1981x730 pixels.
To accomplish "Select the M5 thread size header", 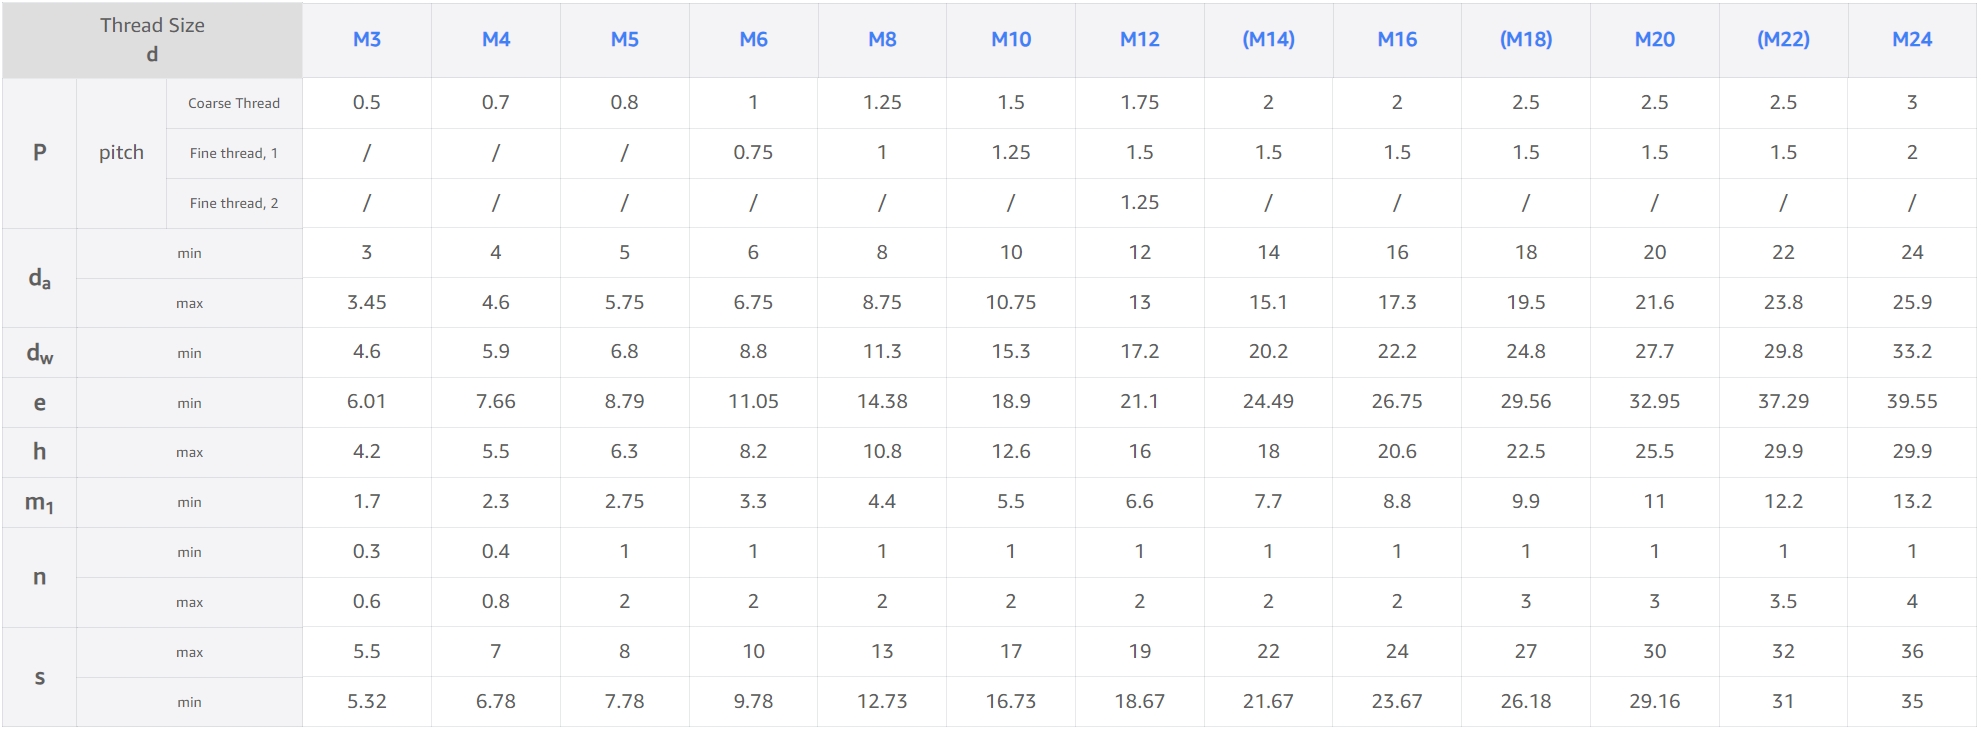I will [x=625, y=39].
